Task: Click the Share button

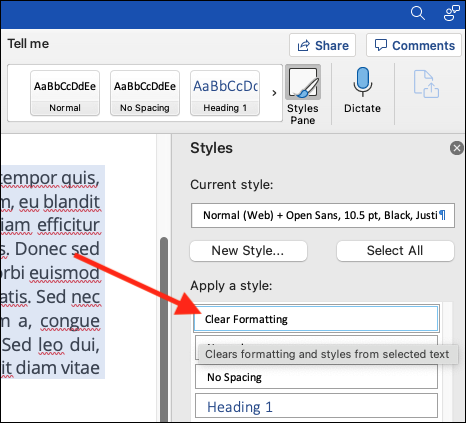Action: 322,45
